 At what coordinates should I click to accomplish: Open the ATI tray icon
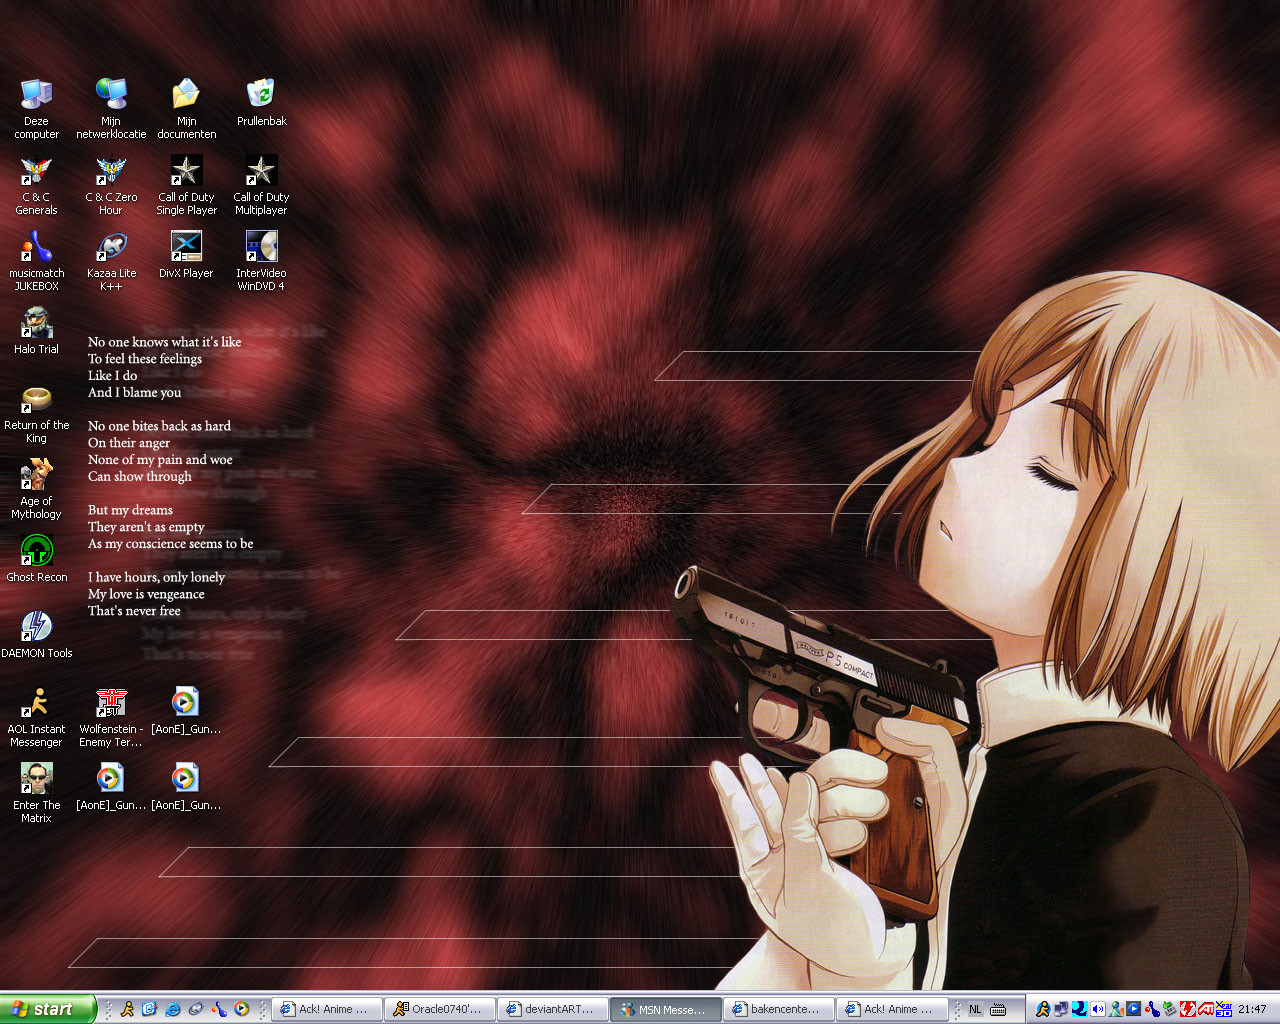tap(1206, 1009)
